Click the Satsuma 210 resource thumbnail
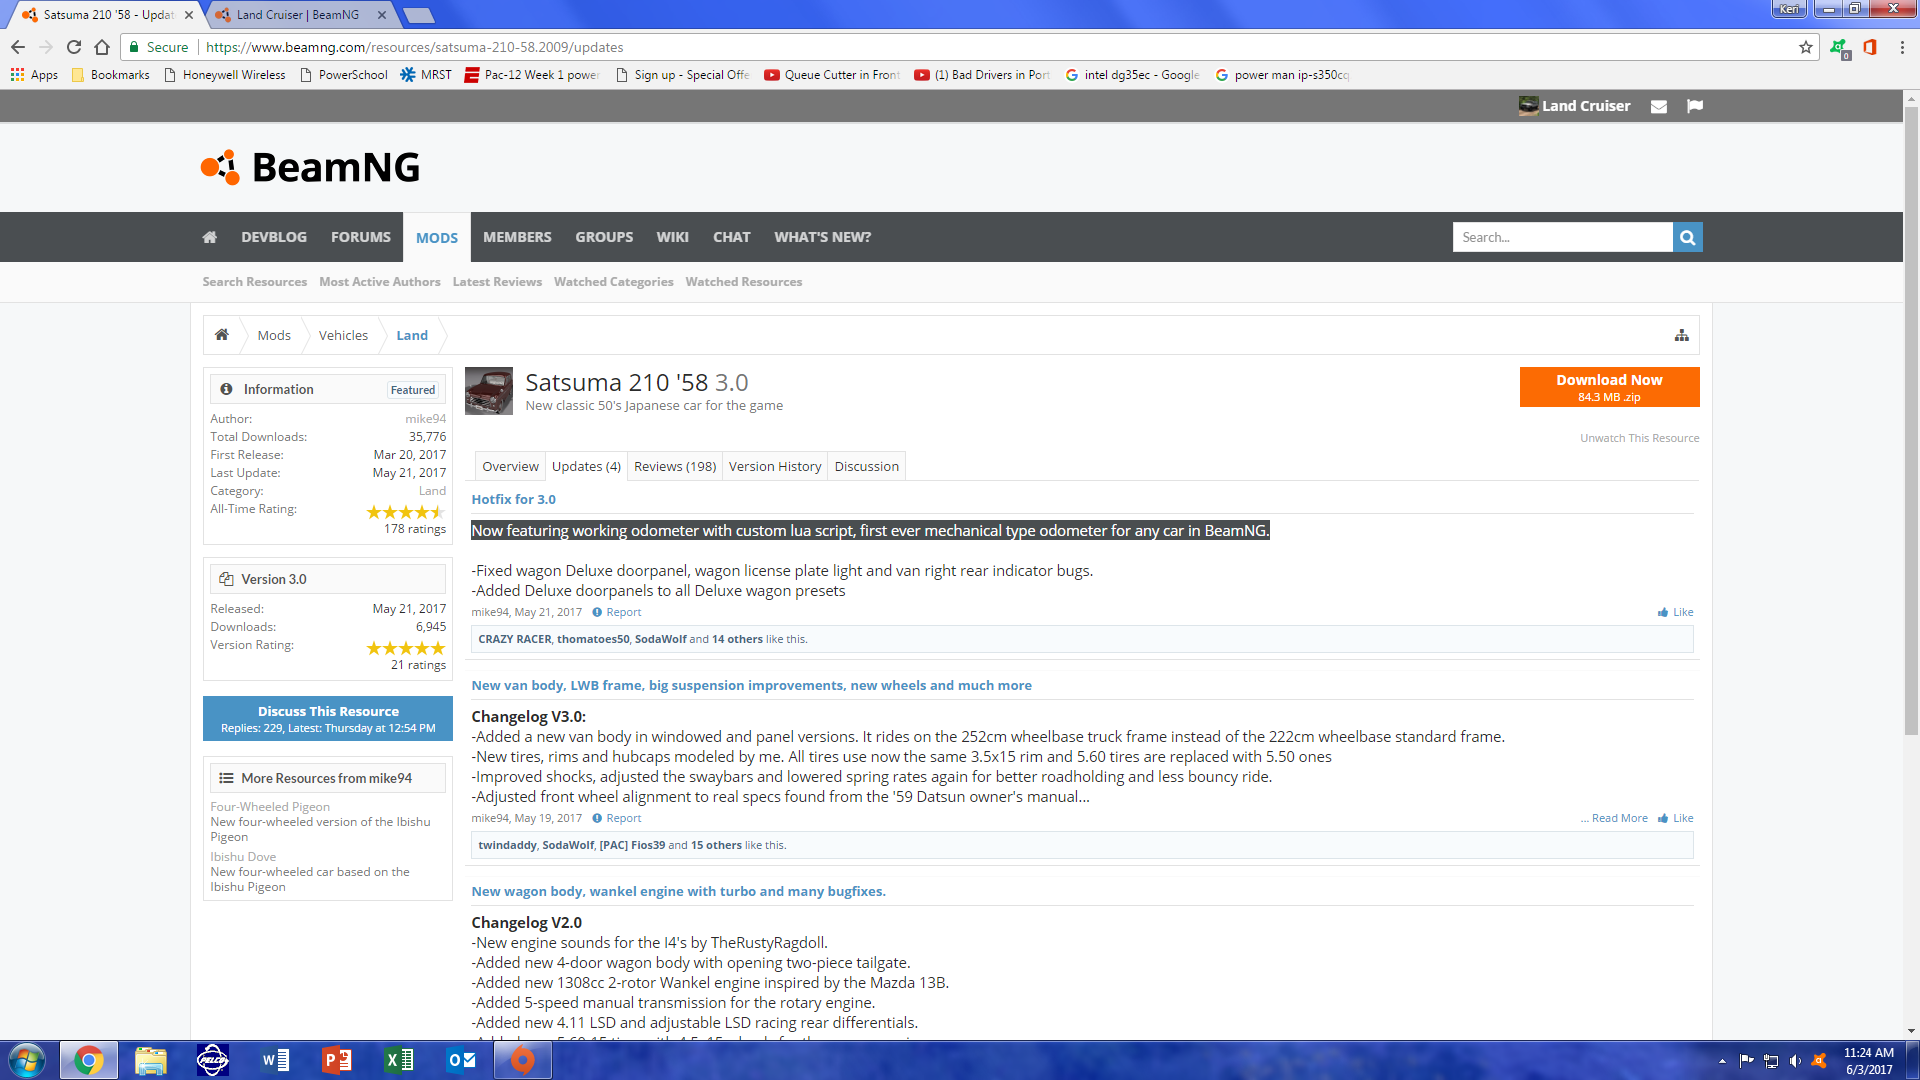 click(x=489, y=391)
